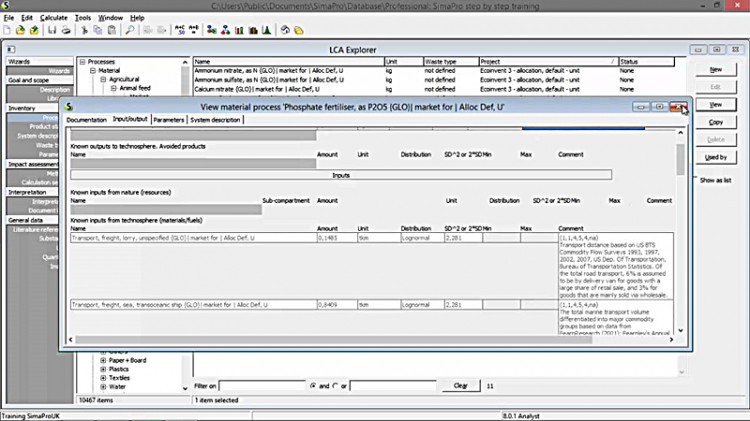Click the process window horizontal scrollbar thumb
Viewport: 750px width, 421px height.
(x=334, y=340)
